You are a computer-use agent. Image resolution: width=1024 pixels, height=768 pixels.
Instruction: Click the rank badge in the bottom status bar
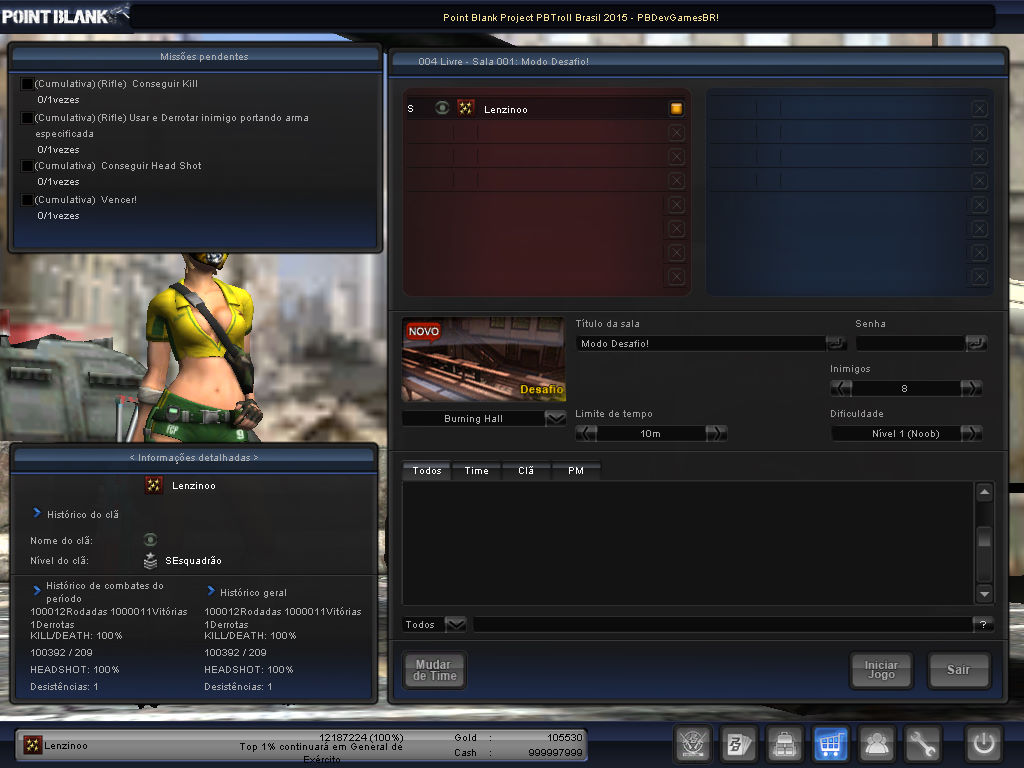(x=32, y=745)
